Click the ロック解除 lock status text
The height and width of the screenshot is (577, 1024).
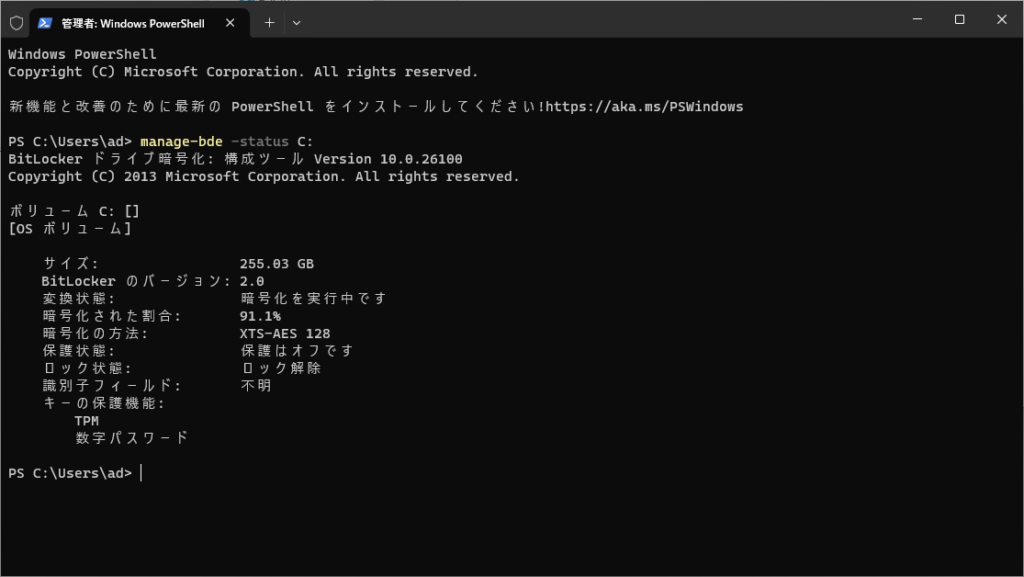[x=271, y=367]
